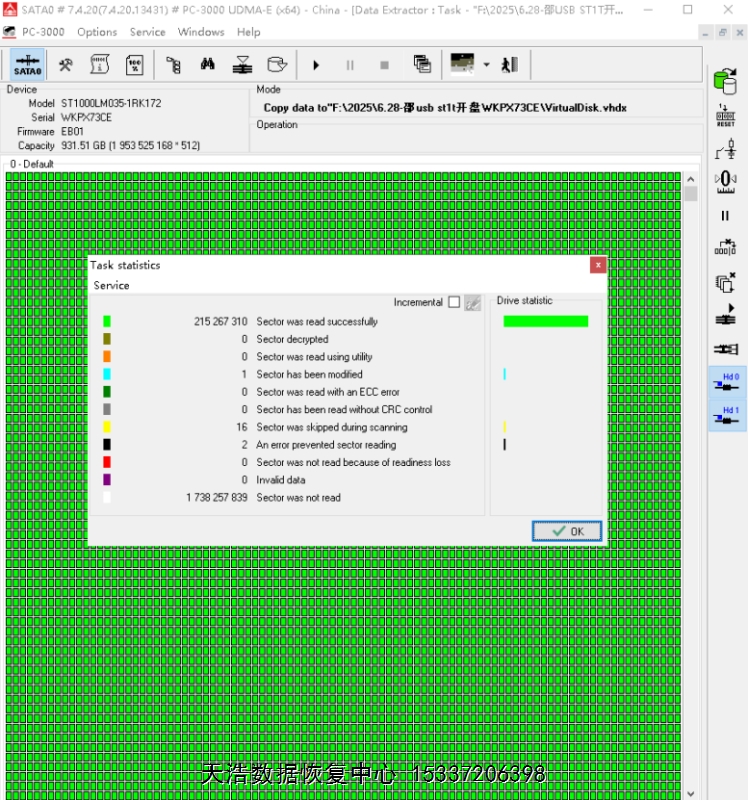Click the OK button

pos(567,531)
